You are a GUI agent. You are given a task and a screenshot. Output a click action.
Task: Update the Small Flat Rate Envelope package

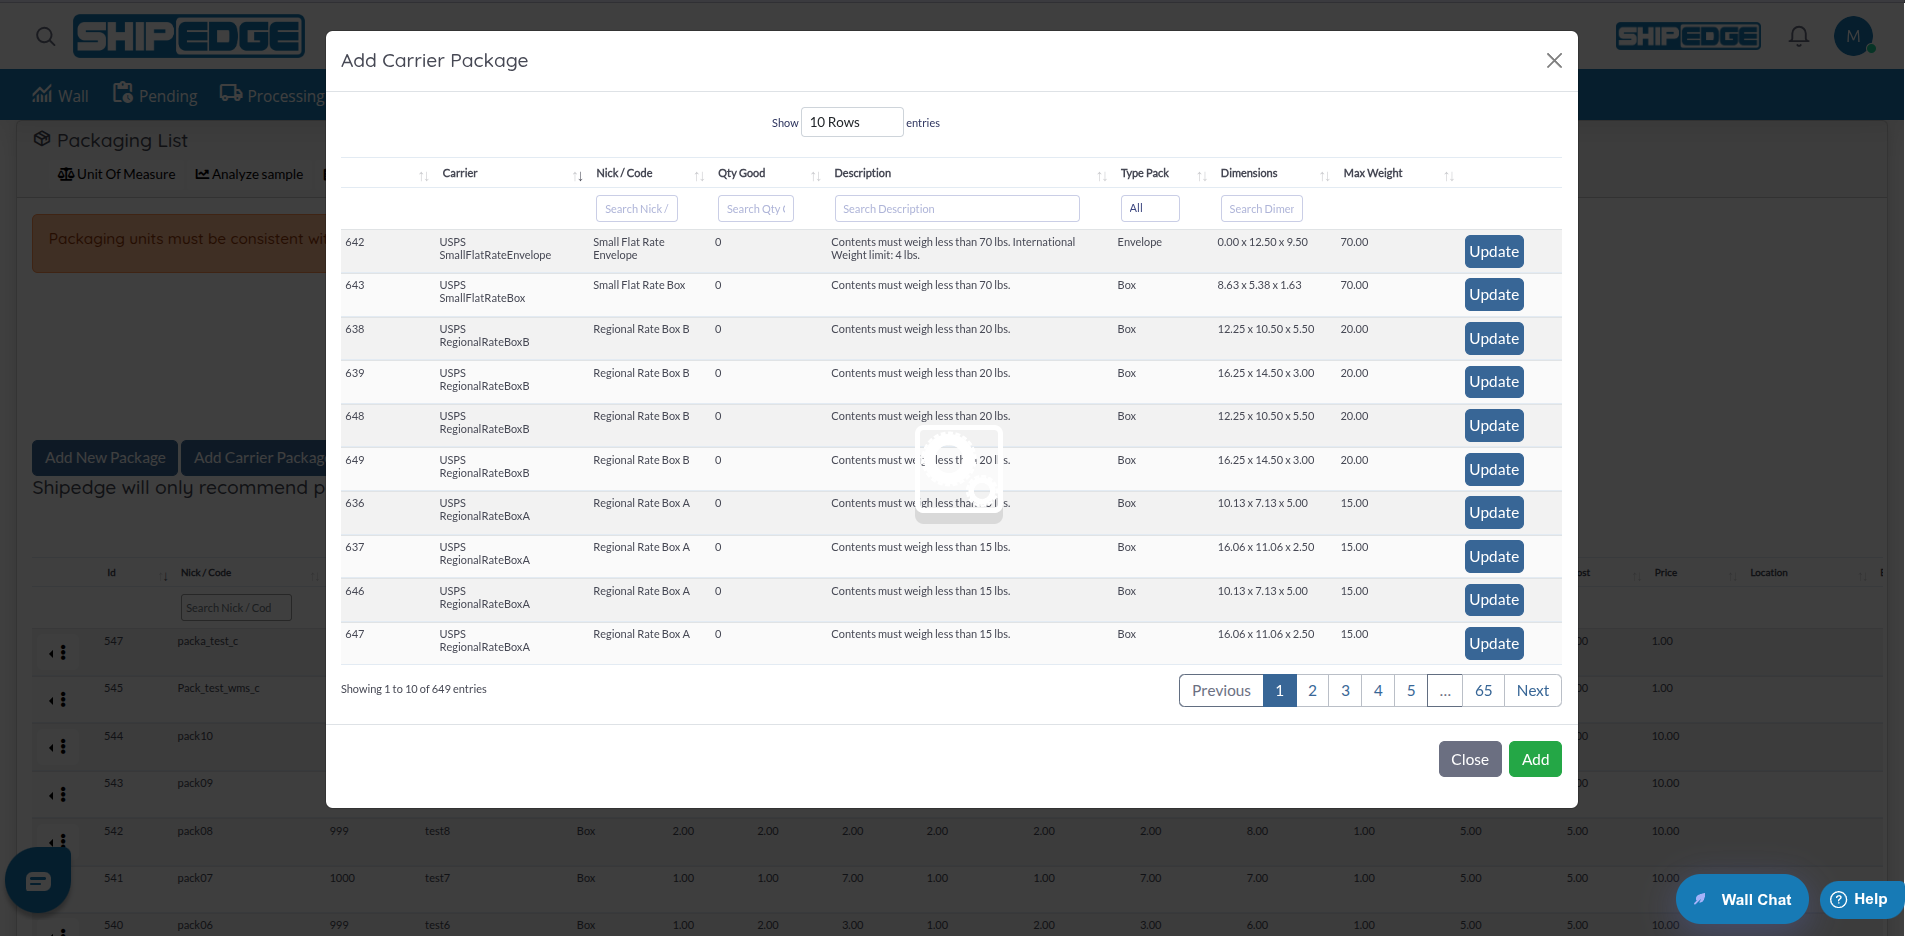[1494, 251]
